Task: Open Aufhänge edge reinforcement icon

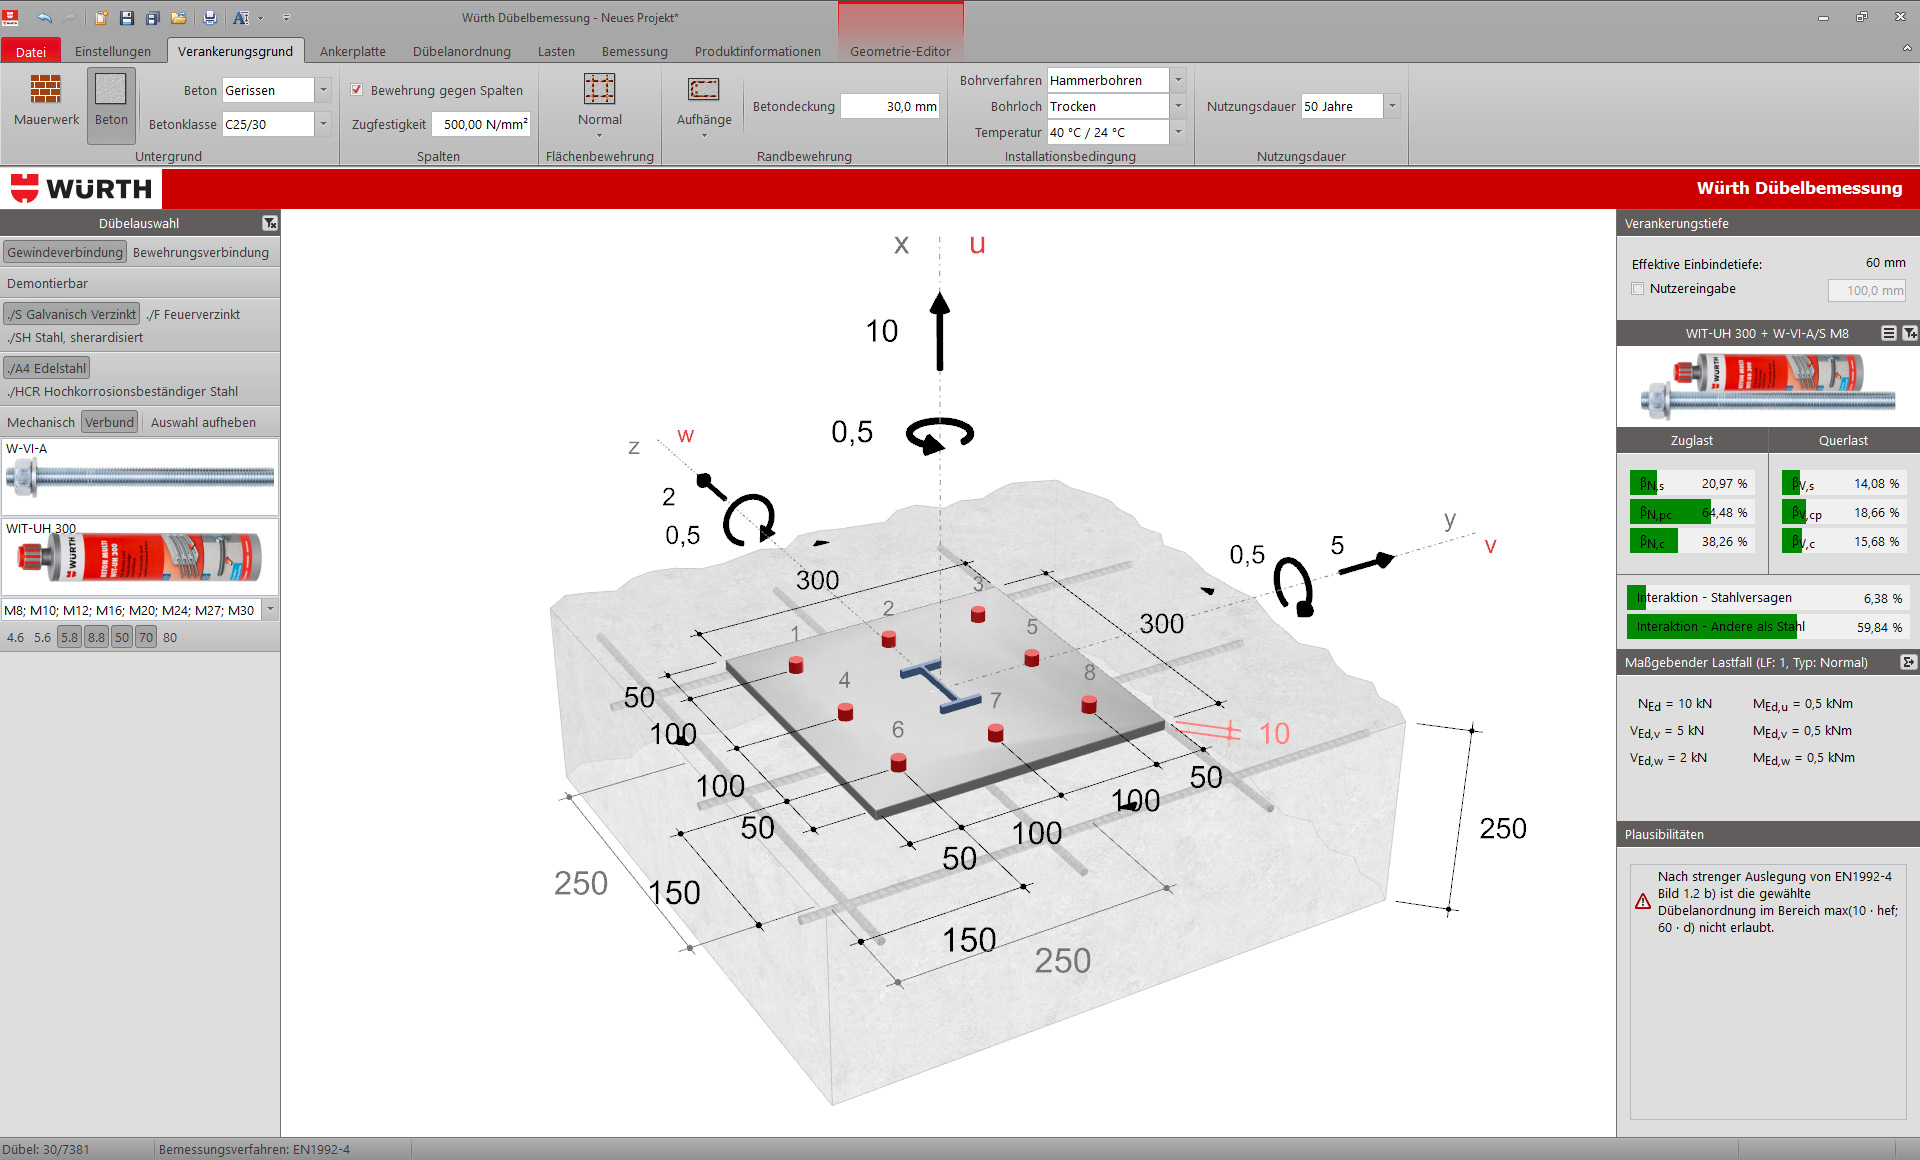Action: [704, 104]
